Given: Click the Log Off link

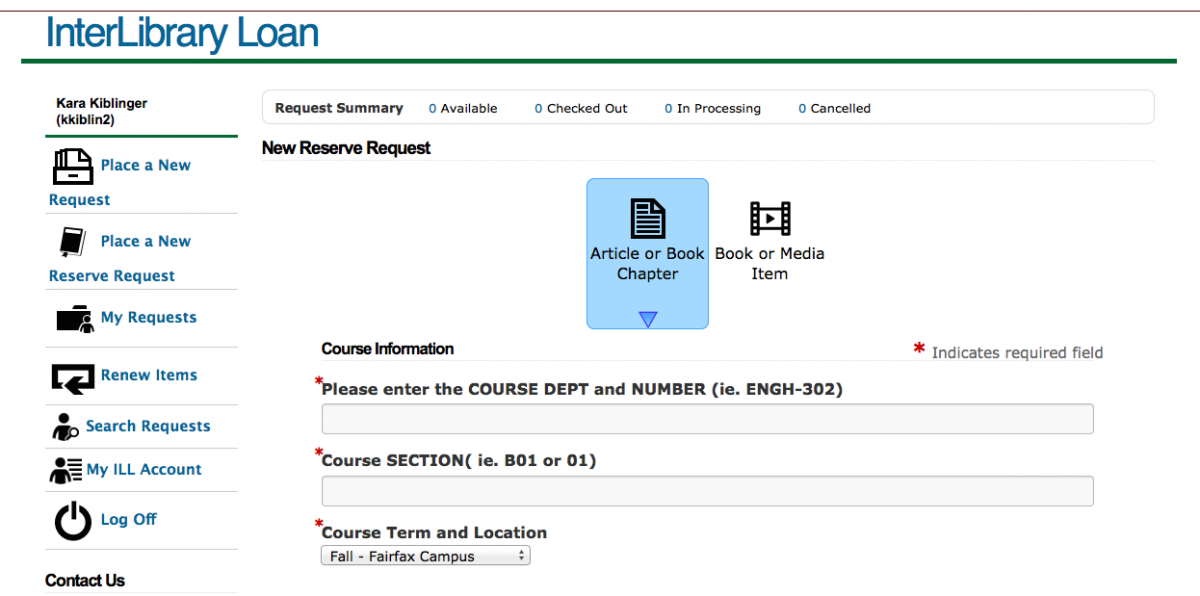Looking at the screenshot, I should pos(129,519).
